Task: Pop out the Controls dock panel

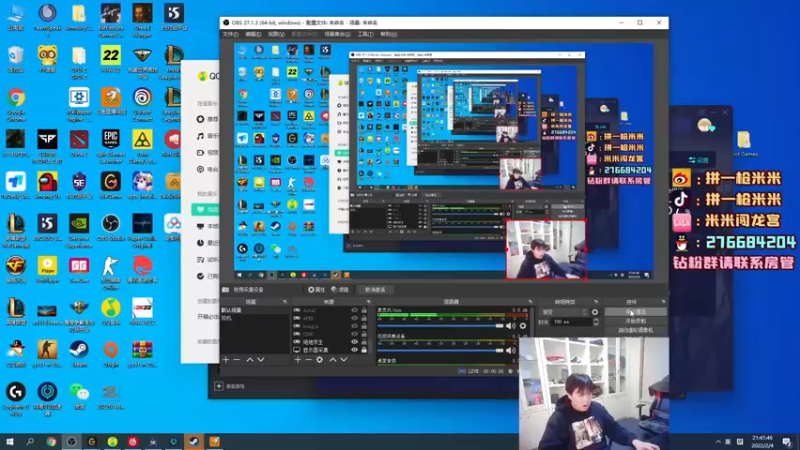Action: tap(663, 302)
